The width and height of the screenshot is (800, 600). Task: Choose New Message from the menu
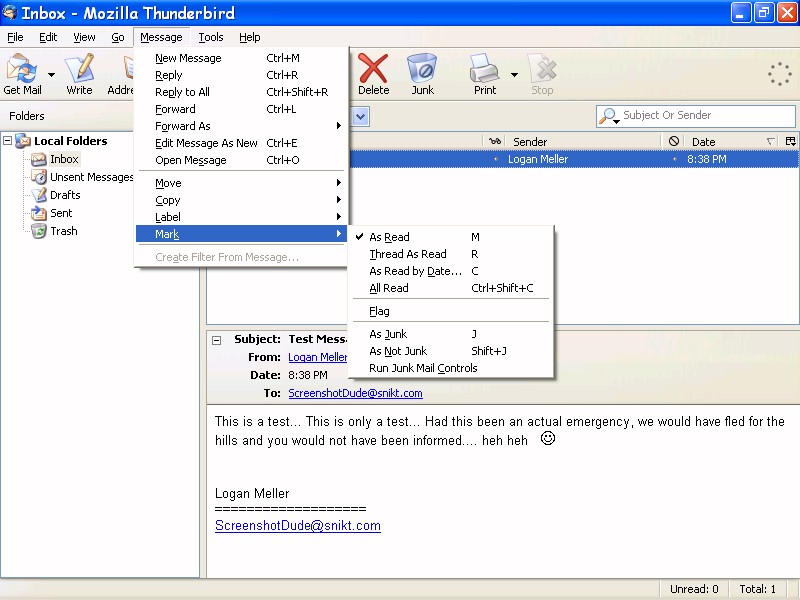tap(242, 58)
